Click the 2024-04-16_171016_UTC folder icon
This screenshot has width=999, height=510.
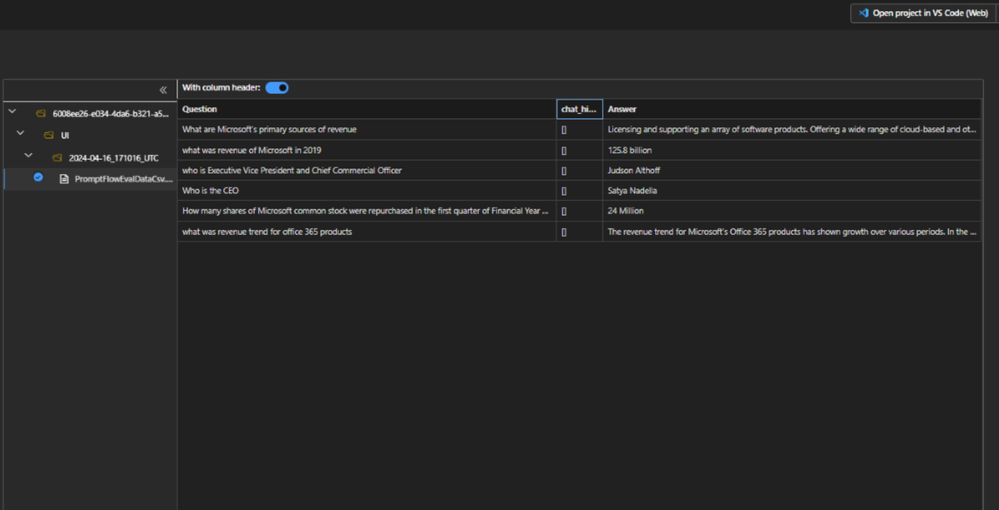(x=57, y=158)
